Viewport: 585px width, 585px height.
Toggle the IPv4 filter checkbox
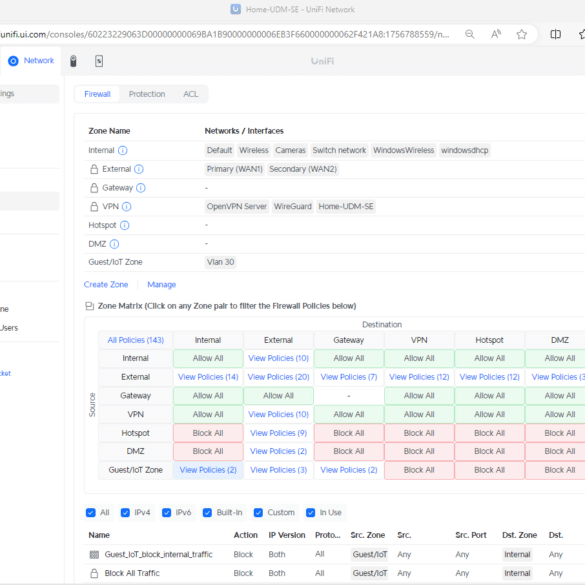(x=125, y=513)
